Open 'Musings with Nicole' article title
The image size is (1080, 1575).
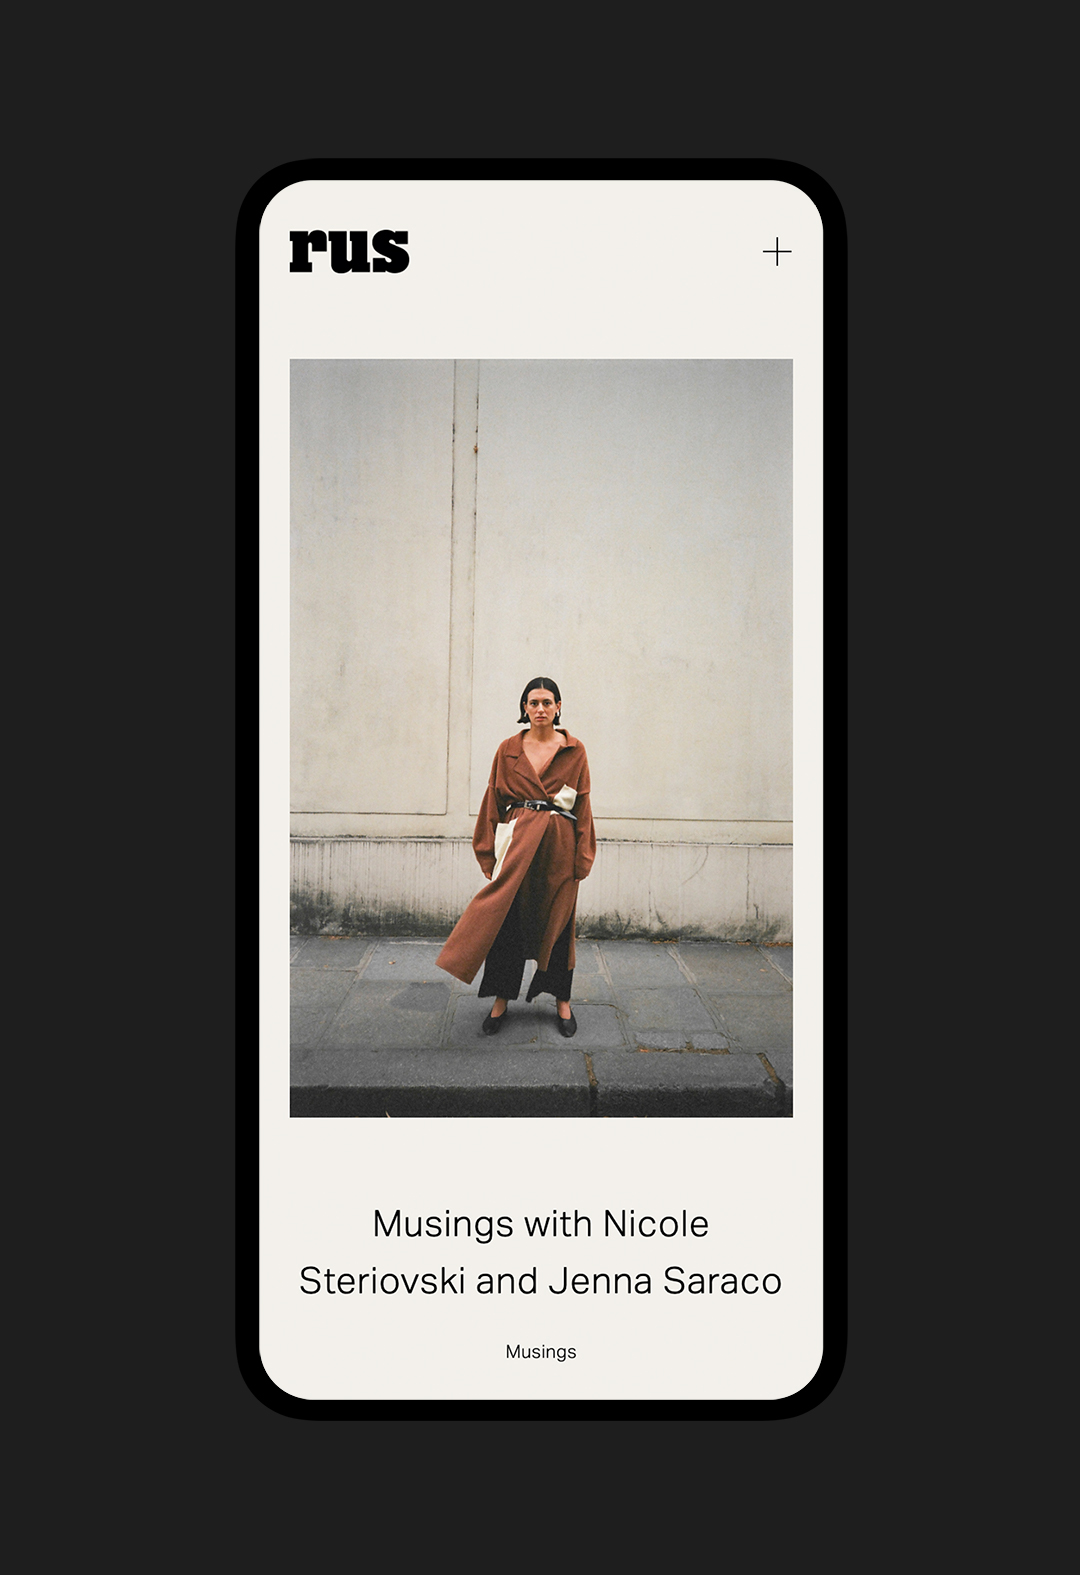tap(541, 1224)
